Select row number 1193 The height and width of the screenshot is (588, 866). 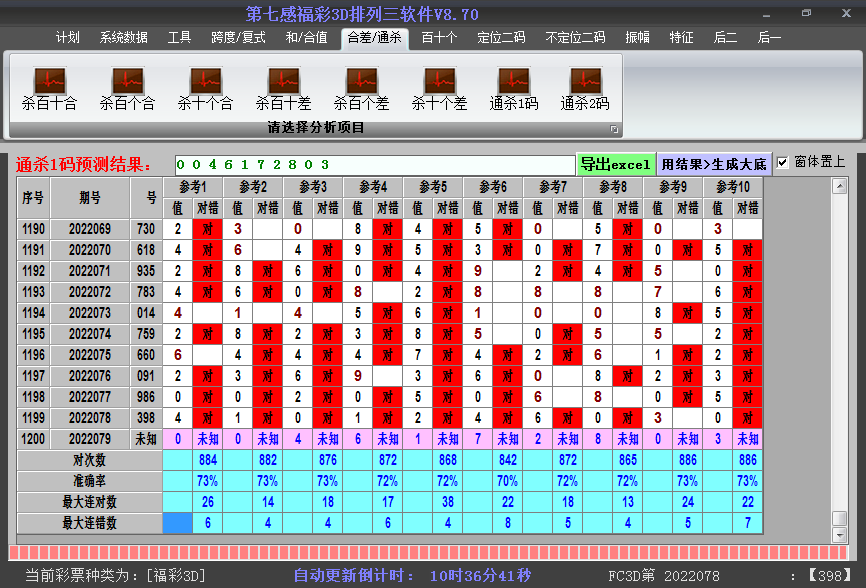click(x=33, y=292)
